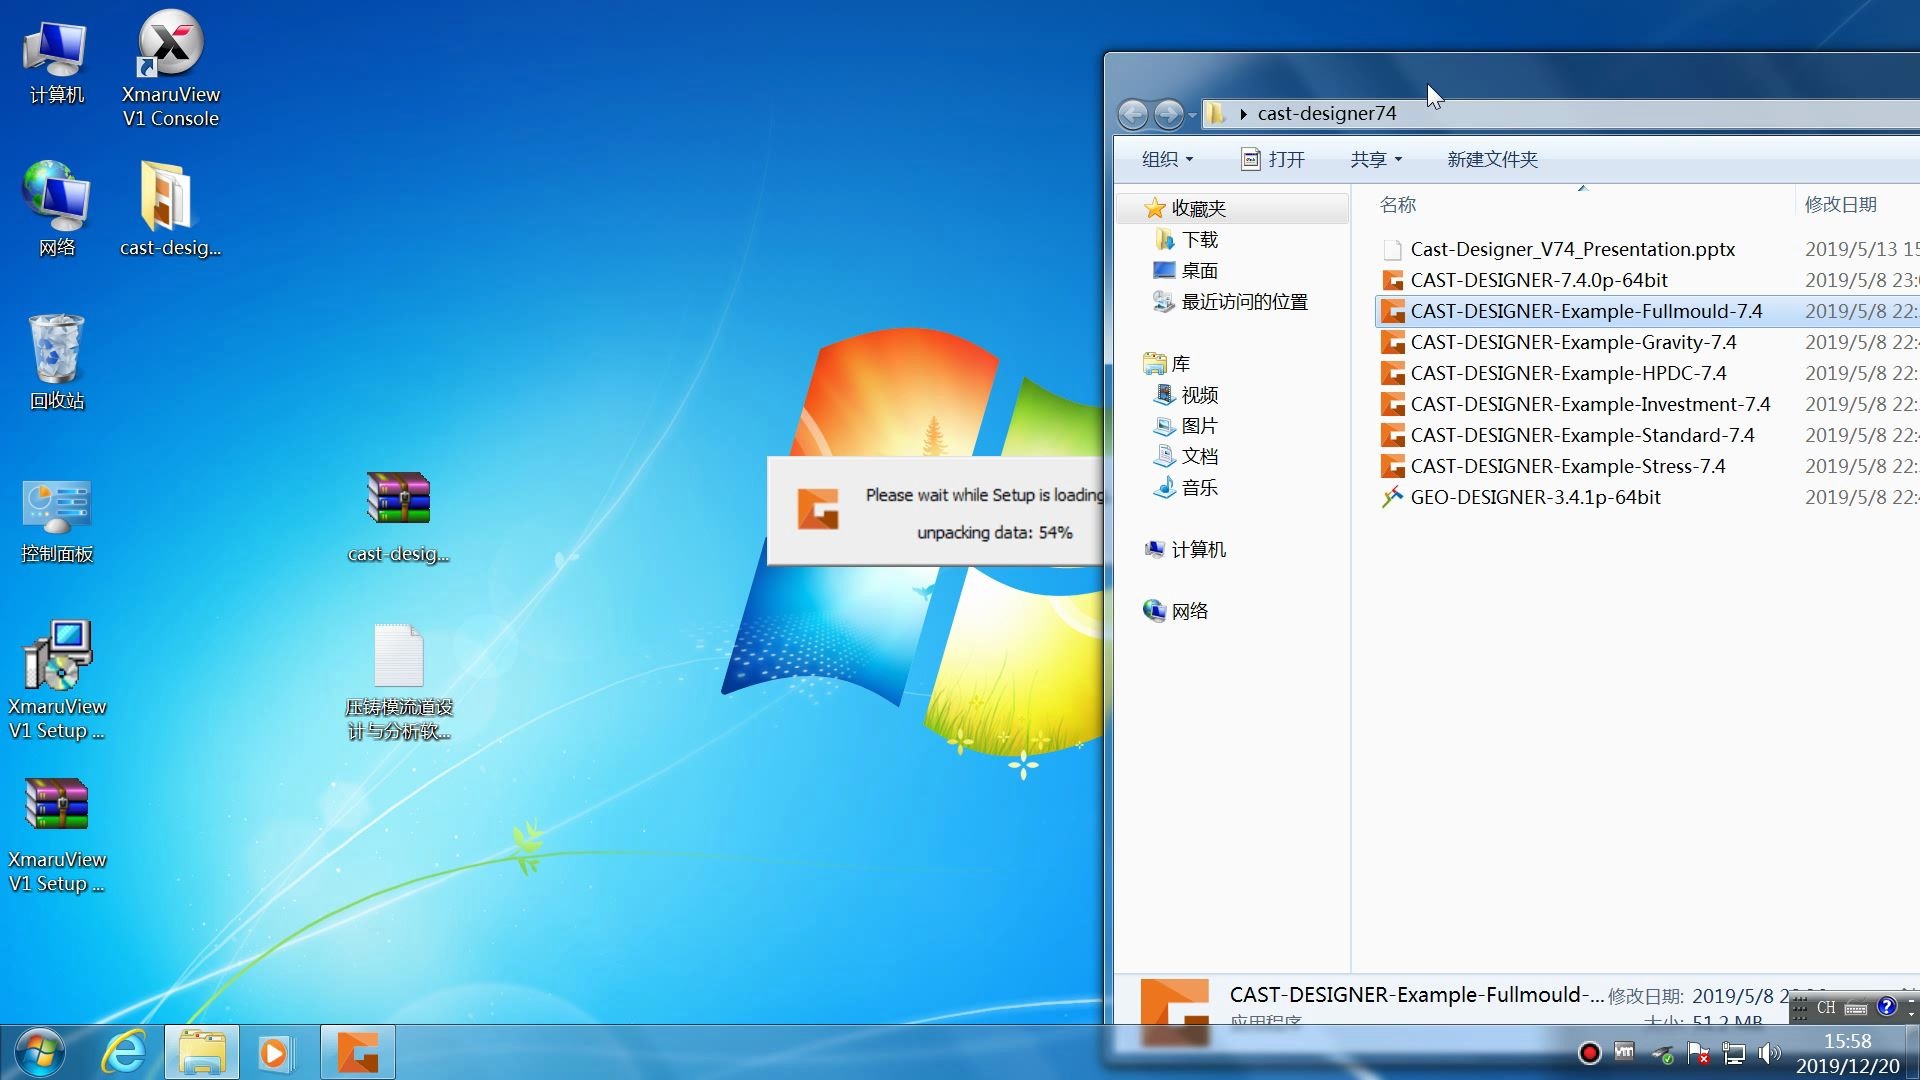1920x1080 pixels.
Task: Select CAST-DESIGNER-Example-HPDC-7.4 file
Action: (1567, 373)
